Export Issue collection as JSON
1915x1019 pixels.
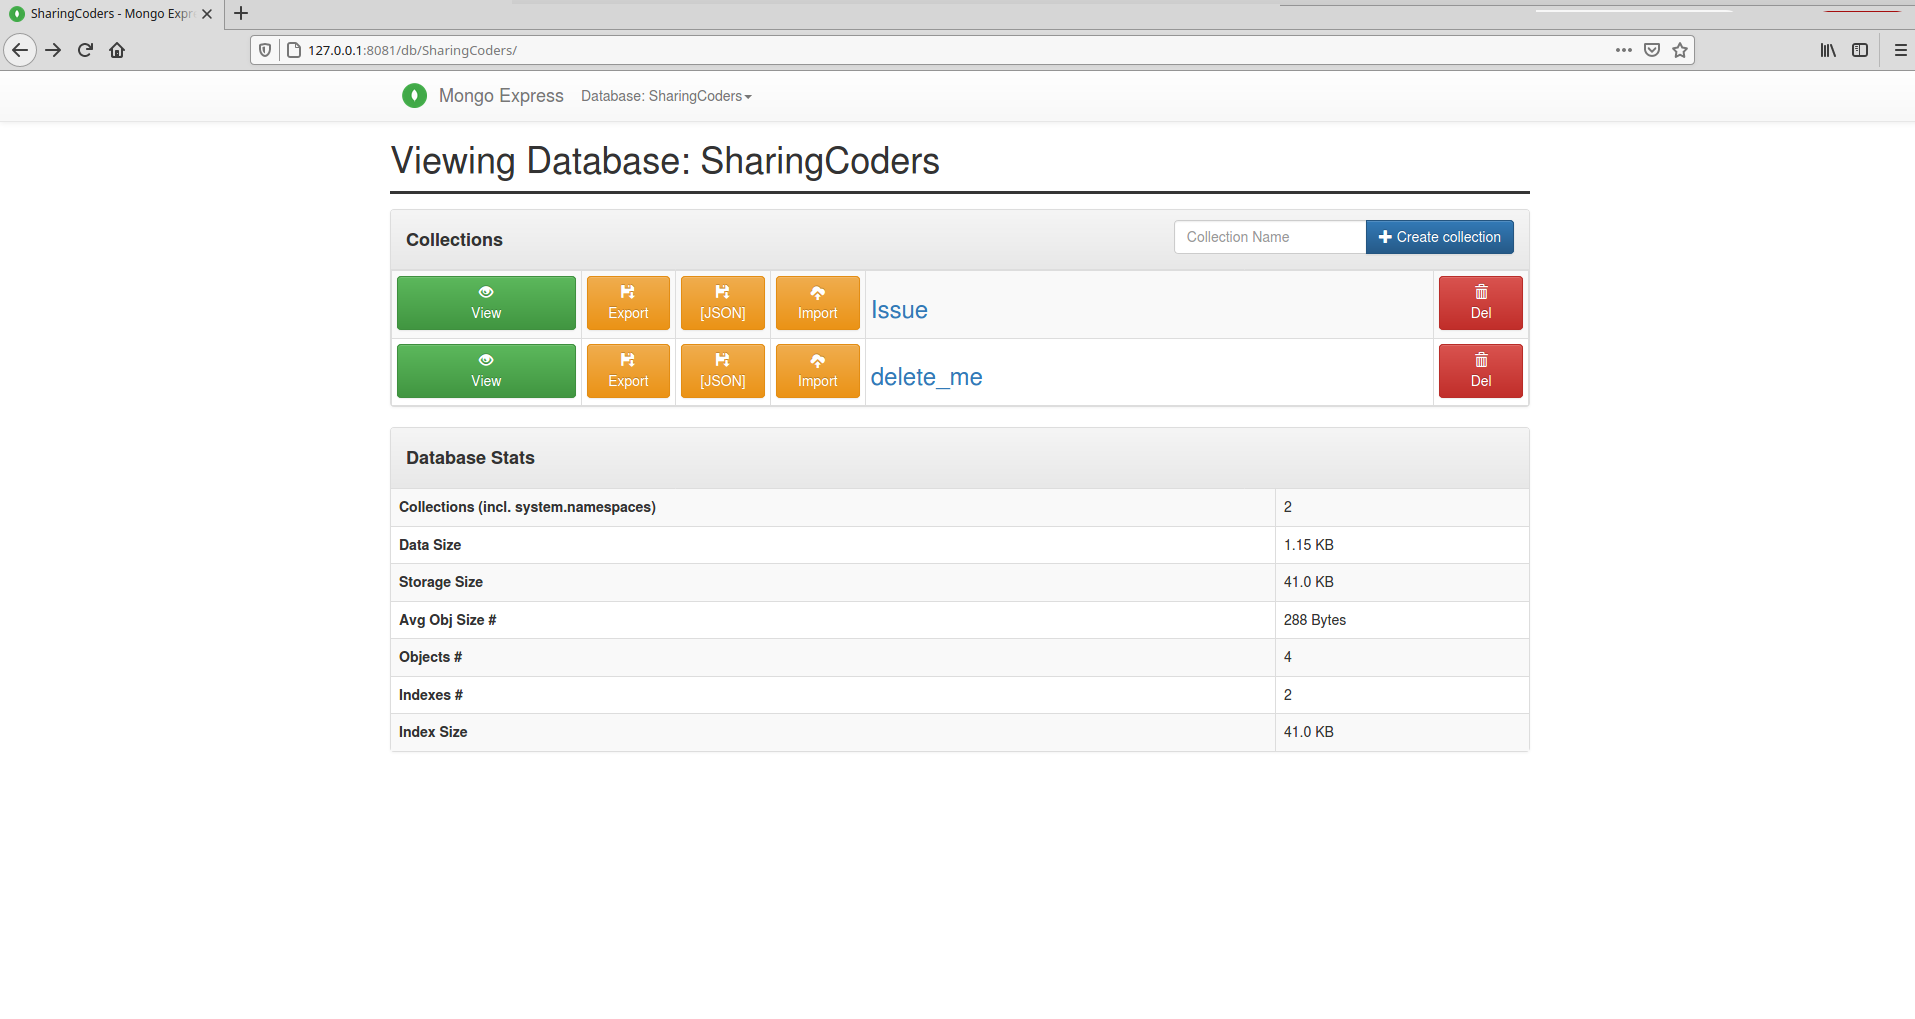click(x=723, y=303)
